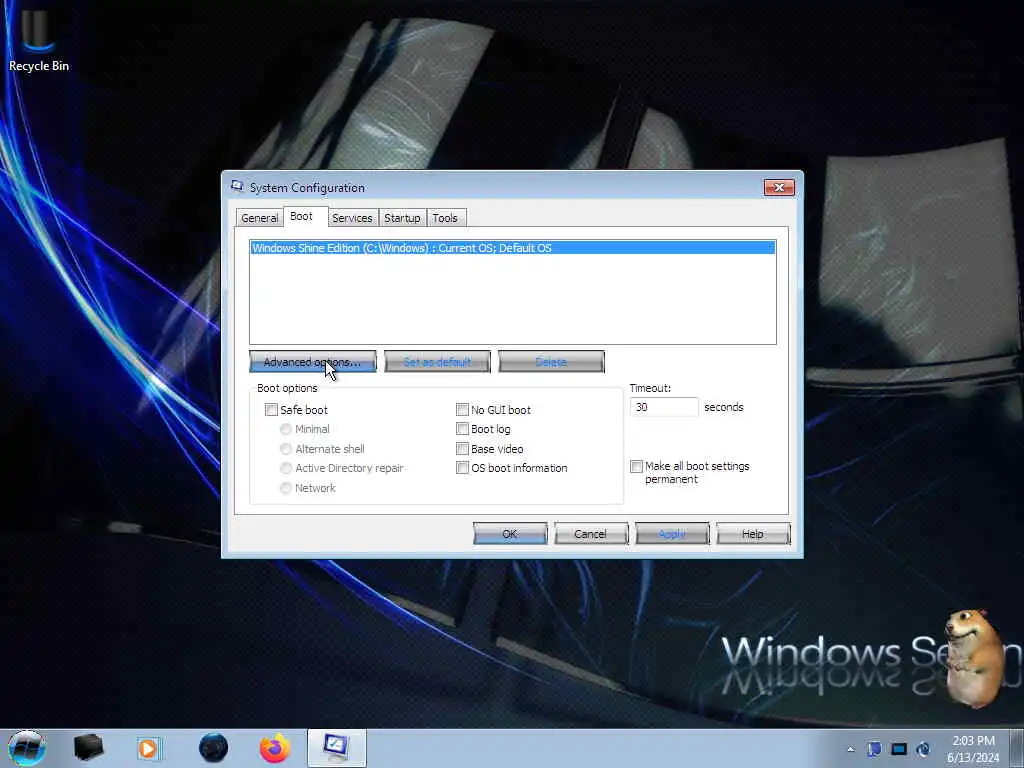
Task: Click the Set as default button
Action: click(x=437, y=362)
